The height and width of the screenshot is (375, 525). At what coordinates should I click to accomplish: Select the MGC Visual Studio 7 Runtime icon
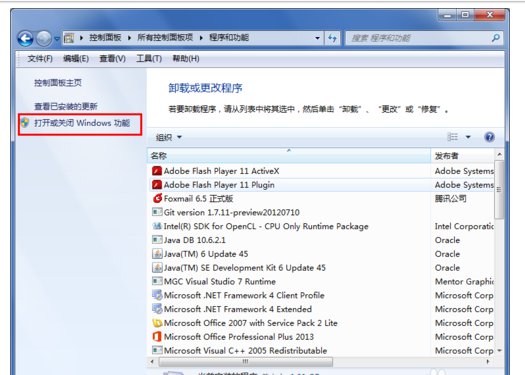click(157, 281)
